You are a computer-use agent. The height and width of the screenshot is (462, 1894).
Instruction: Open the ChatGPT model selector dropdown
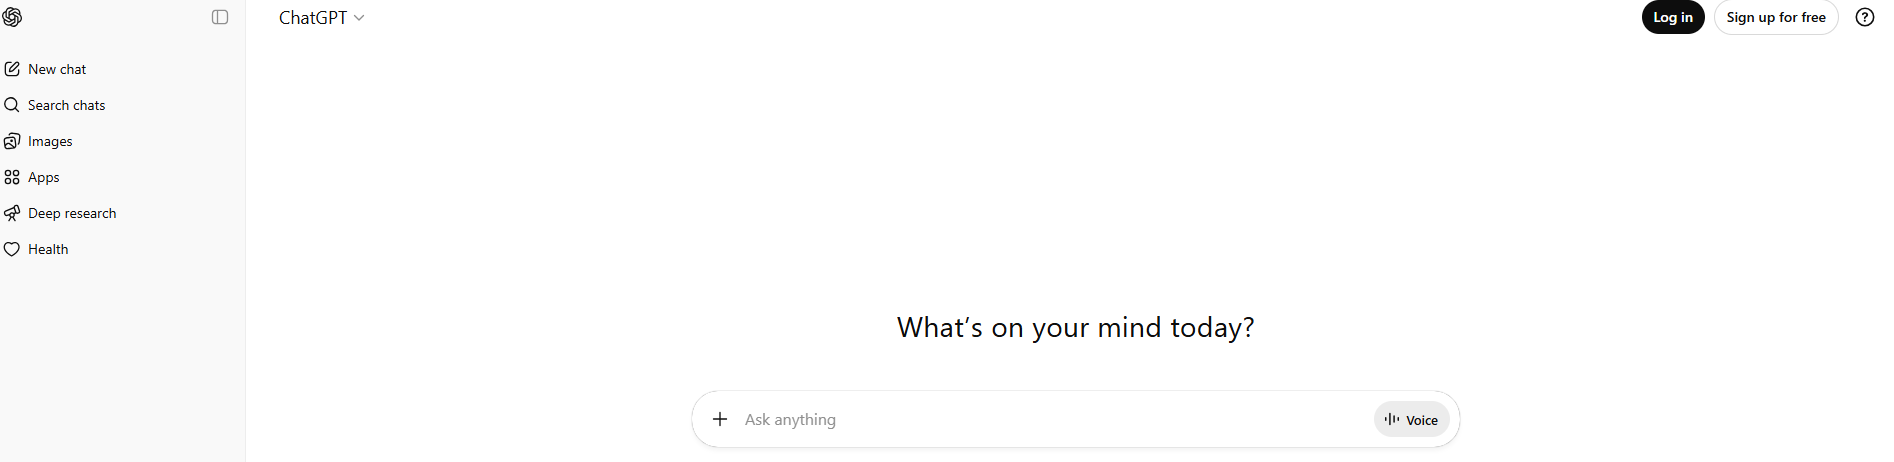[313, 18]
